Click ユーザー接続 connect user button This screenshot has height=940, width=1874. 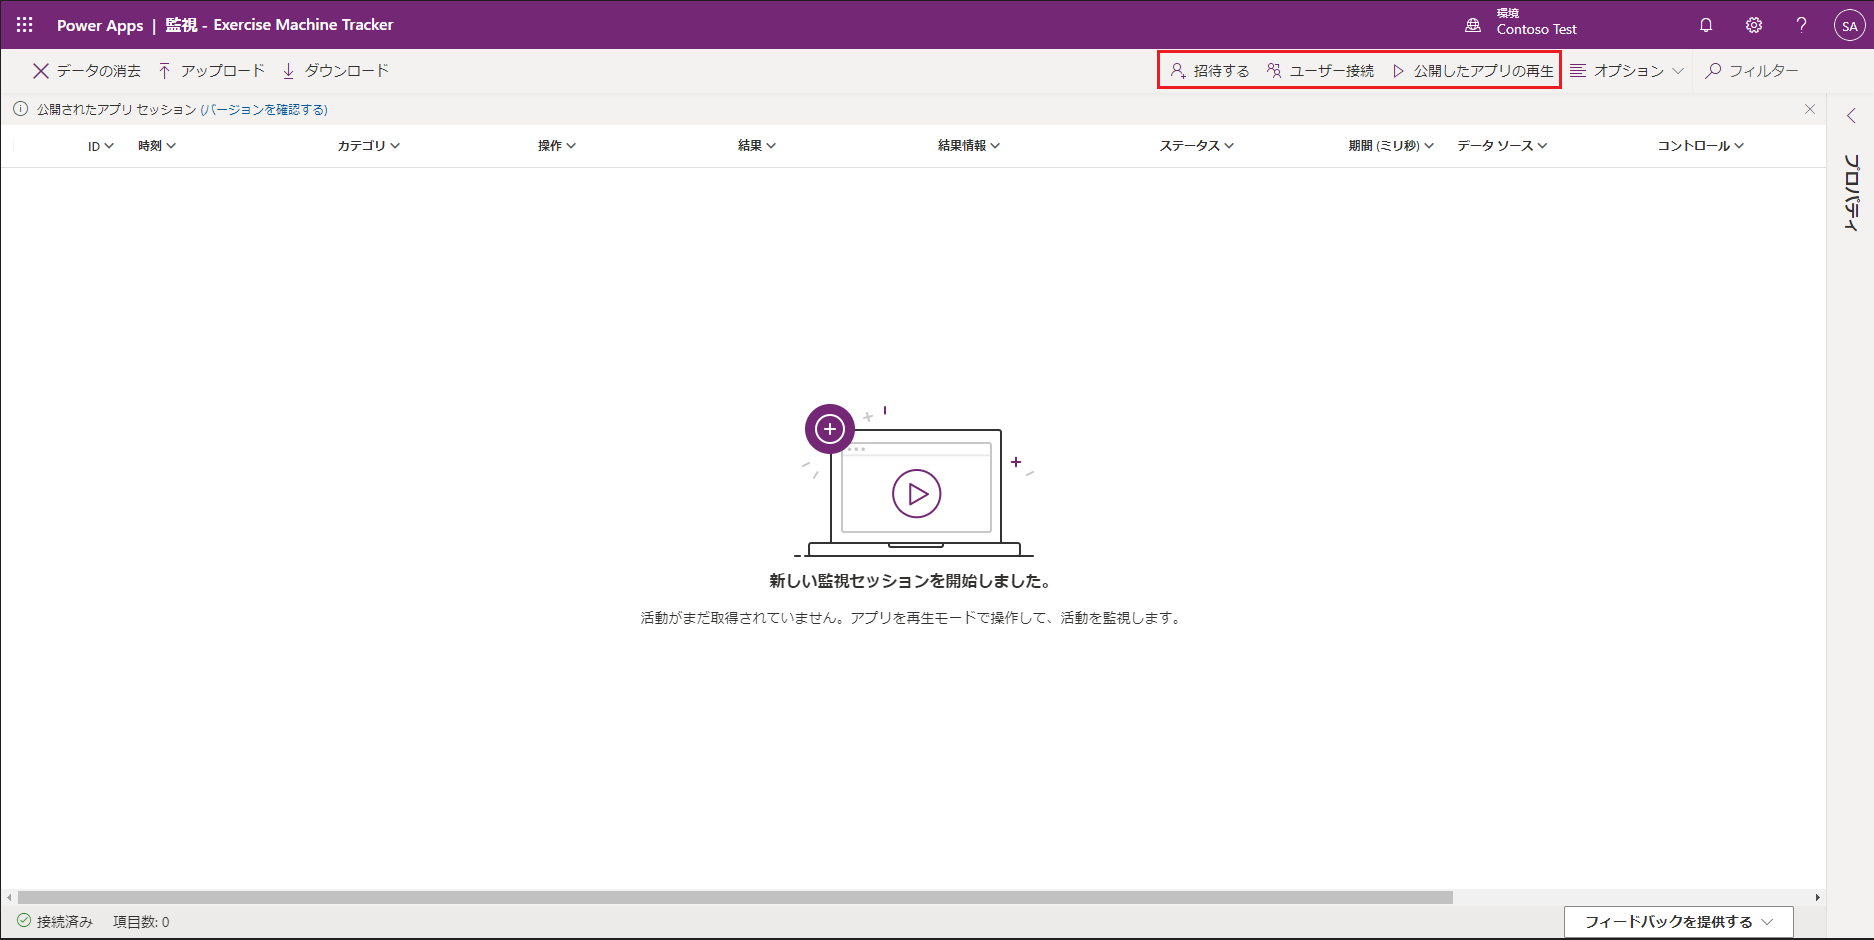(x=1320, y=71)
